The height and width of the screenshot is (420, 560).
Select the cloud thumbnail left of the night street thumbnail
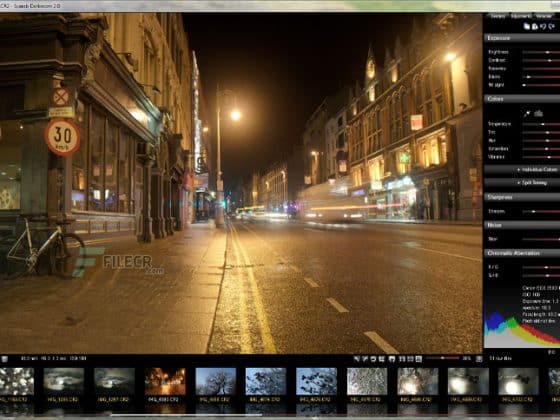tap(114, 381)
